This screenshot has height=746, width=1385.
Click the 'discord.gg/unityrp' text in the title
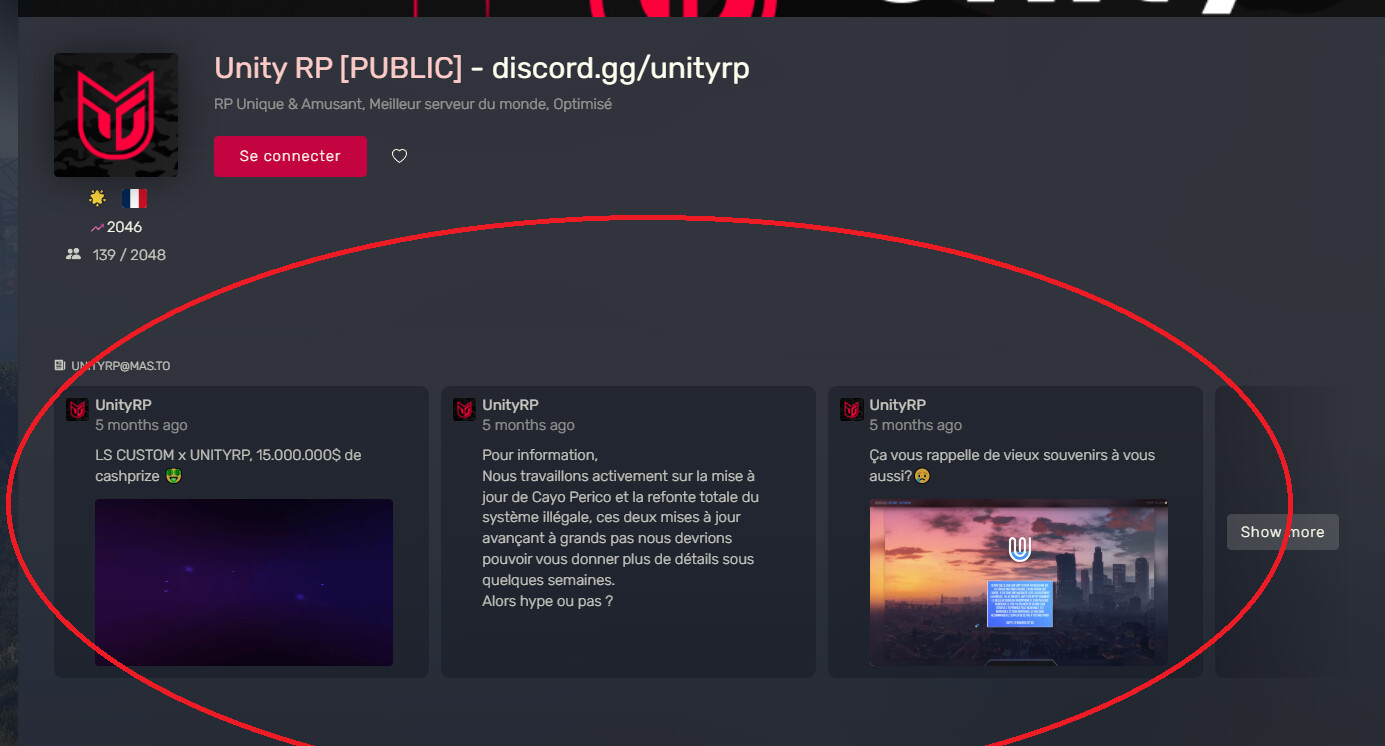(x=620, y=68)
